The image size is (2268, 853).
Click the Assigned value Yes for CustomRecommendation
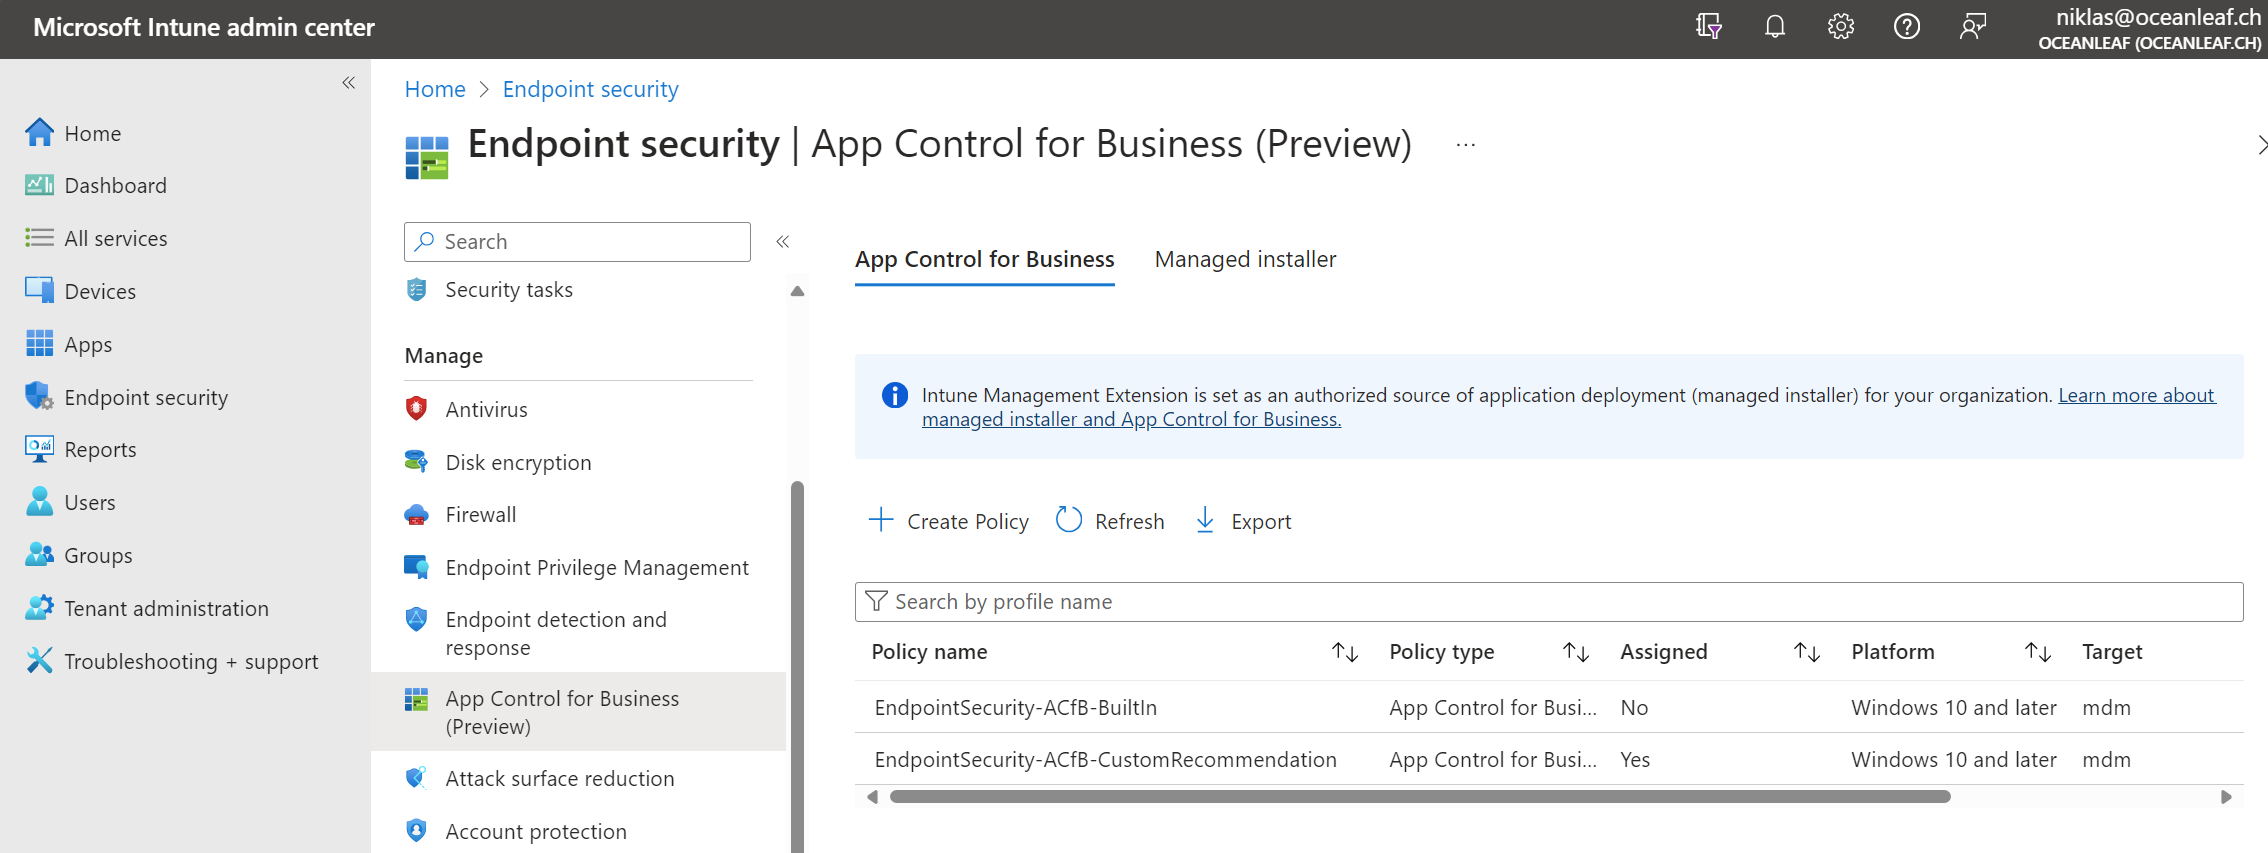pos(1635,760)
